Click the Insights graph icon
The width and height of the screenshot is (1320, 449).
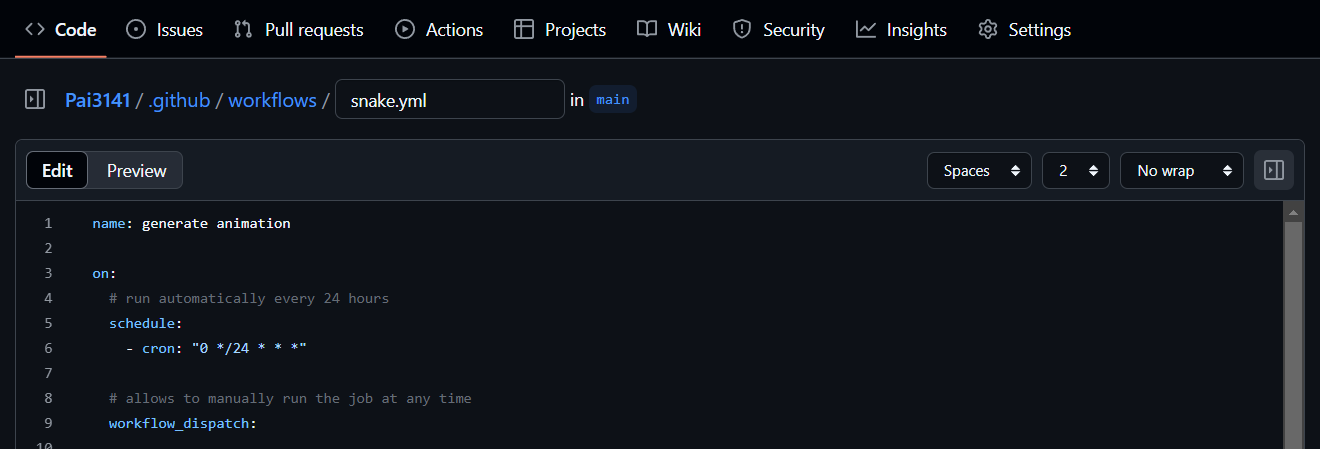[866, 30]
